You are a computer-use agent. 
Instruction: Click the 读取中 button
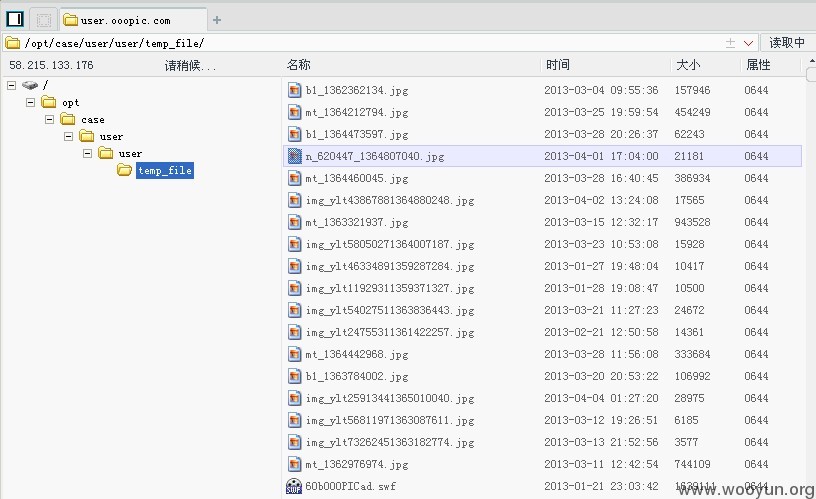pyautogui.click(x=787, y=43)
